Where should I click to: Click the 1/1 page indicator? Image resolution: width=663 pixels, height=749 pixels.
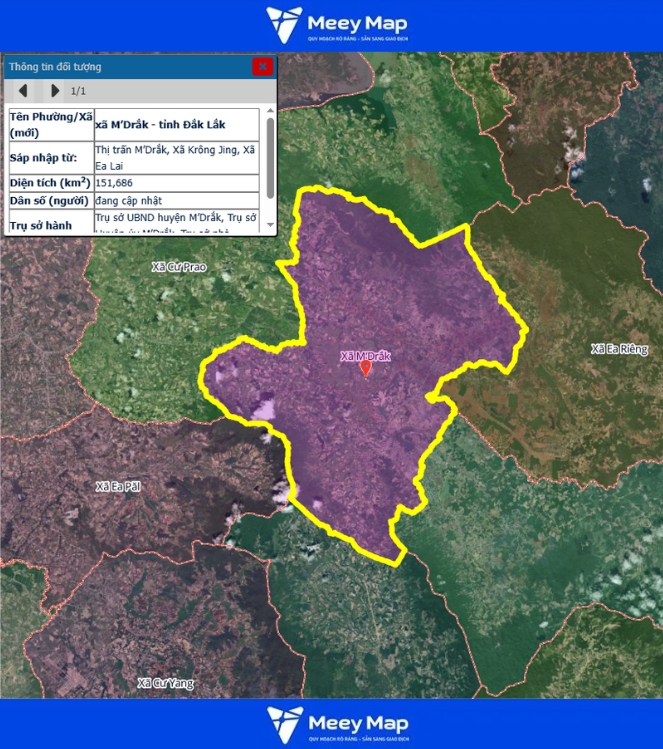pos(78,91)
